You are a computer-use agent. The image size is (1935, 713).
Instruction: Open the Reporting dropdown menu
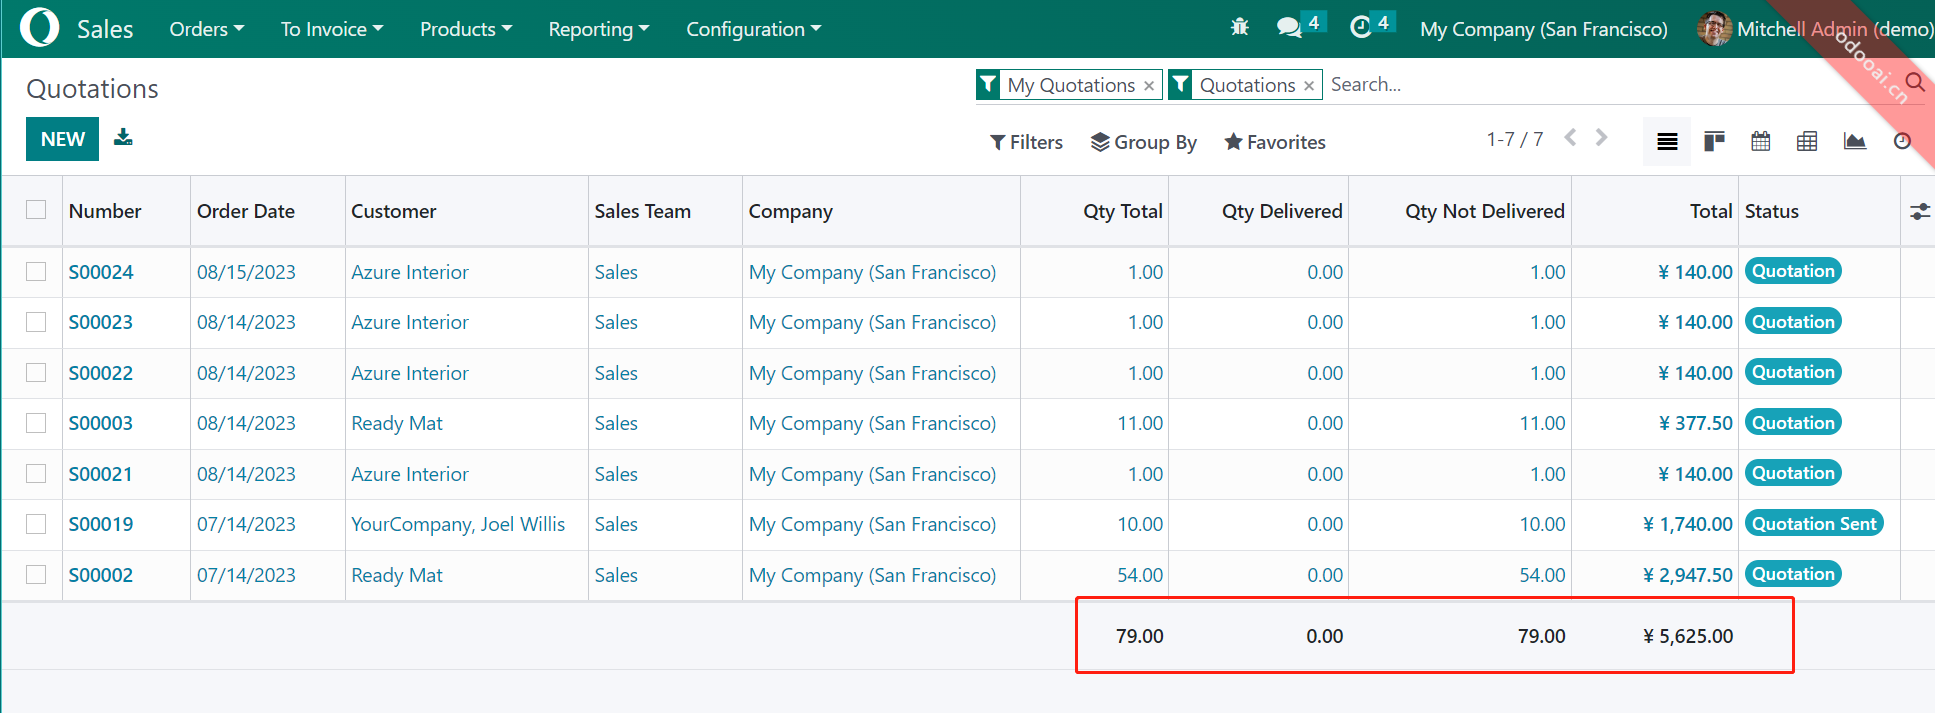tap(599, 29)
